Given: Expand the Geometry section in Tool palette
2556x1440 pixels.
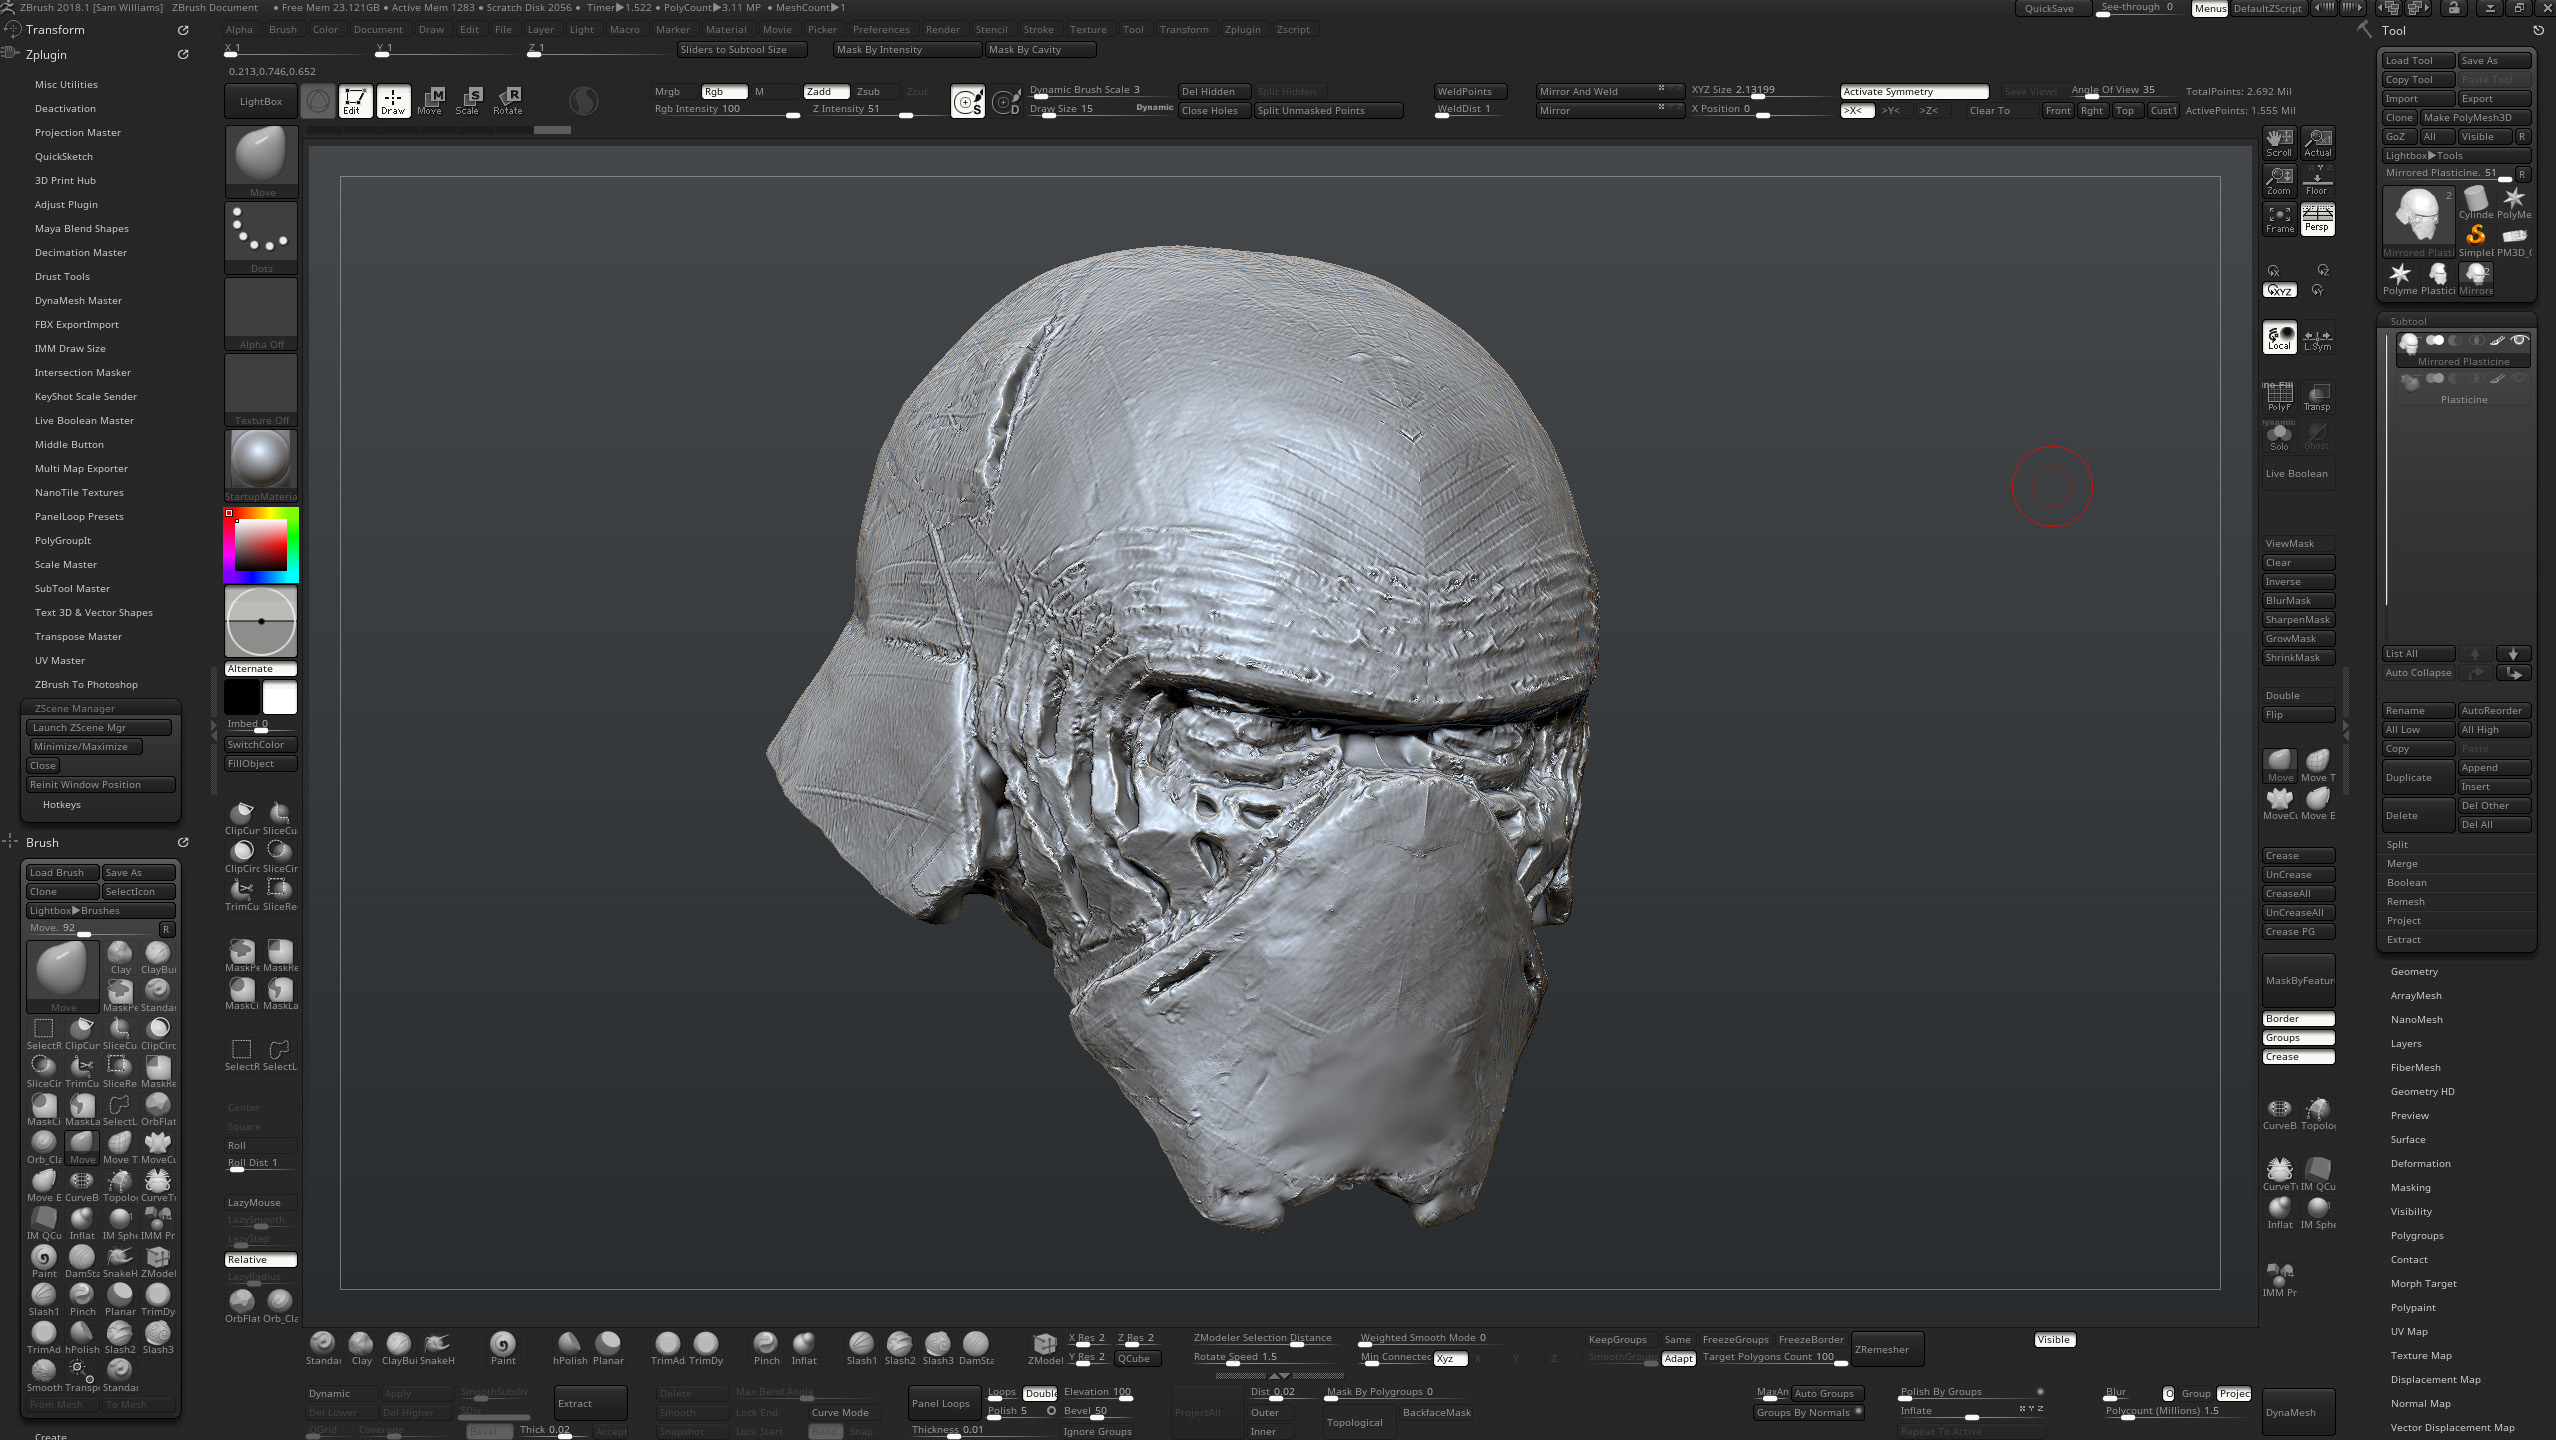Looking at the screenshot, I should pos(2414,972).
